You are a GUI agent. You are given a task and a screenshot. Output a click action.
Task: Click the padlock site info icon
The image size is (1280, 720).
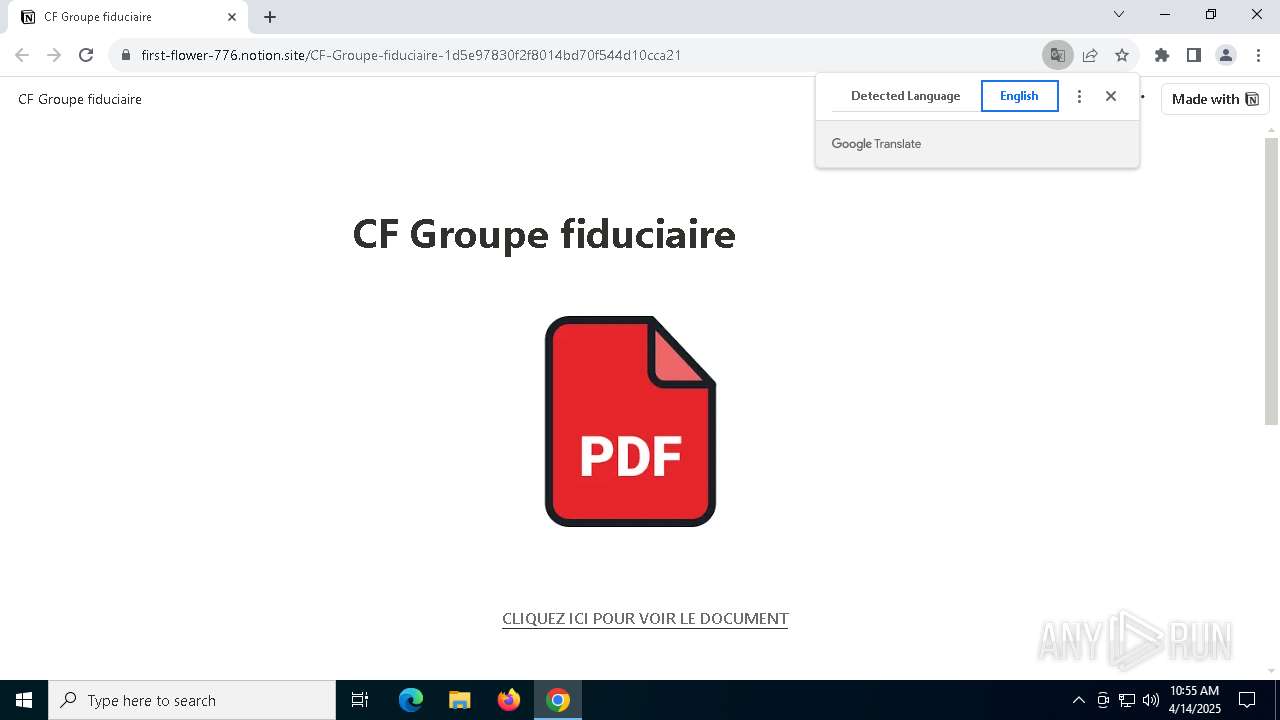click(x=126, y=55)
